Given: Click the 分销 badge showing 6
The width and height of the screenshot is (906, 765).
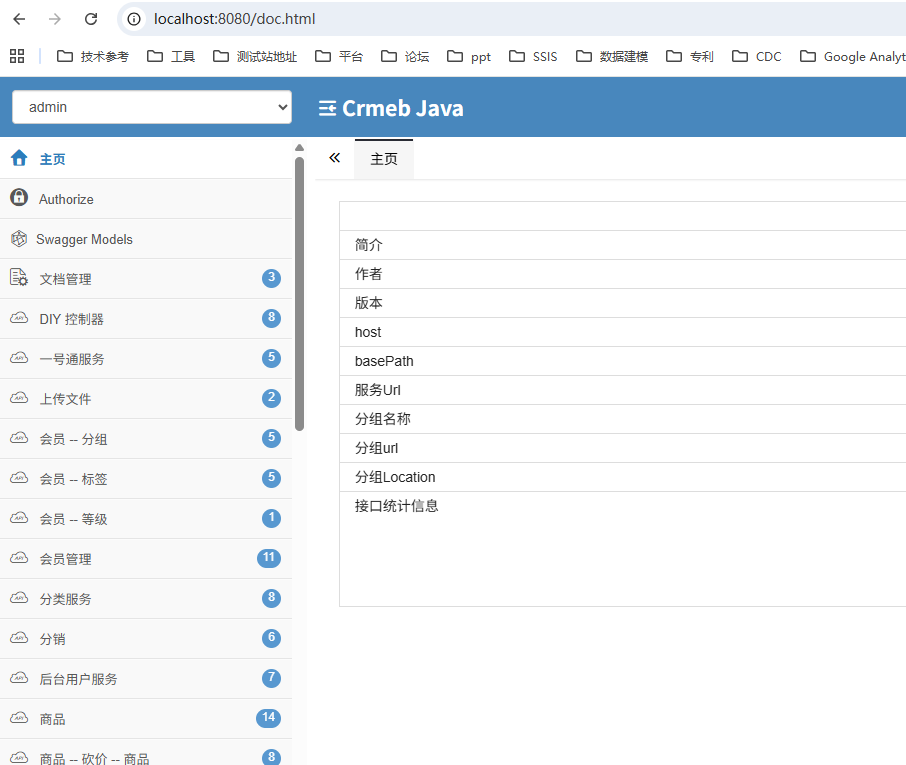Looking at the screenshot, I should 271,638.
